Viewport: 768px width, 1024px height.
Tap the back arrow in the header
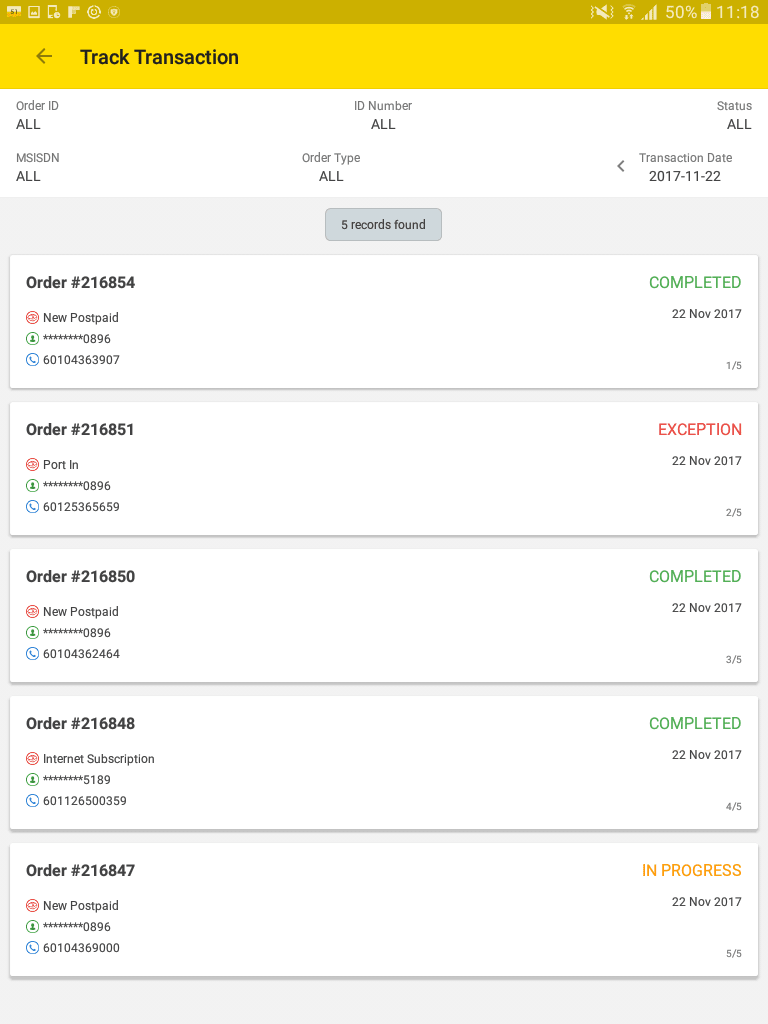(x=44, y=57)
